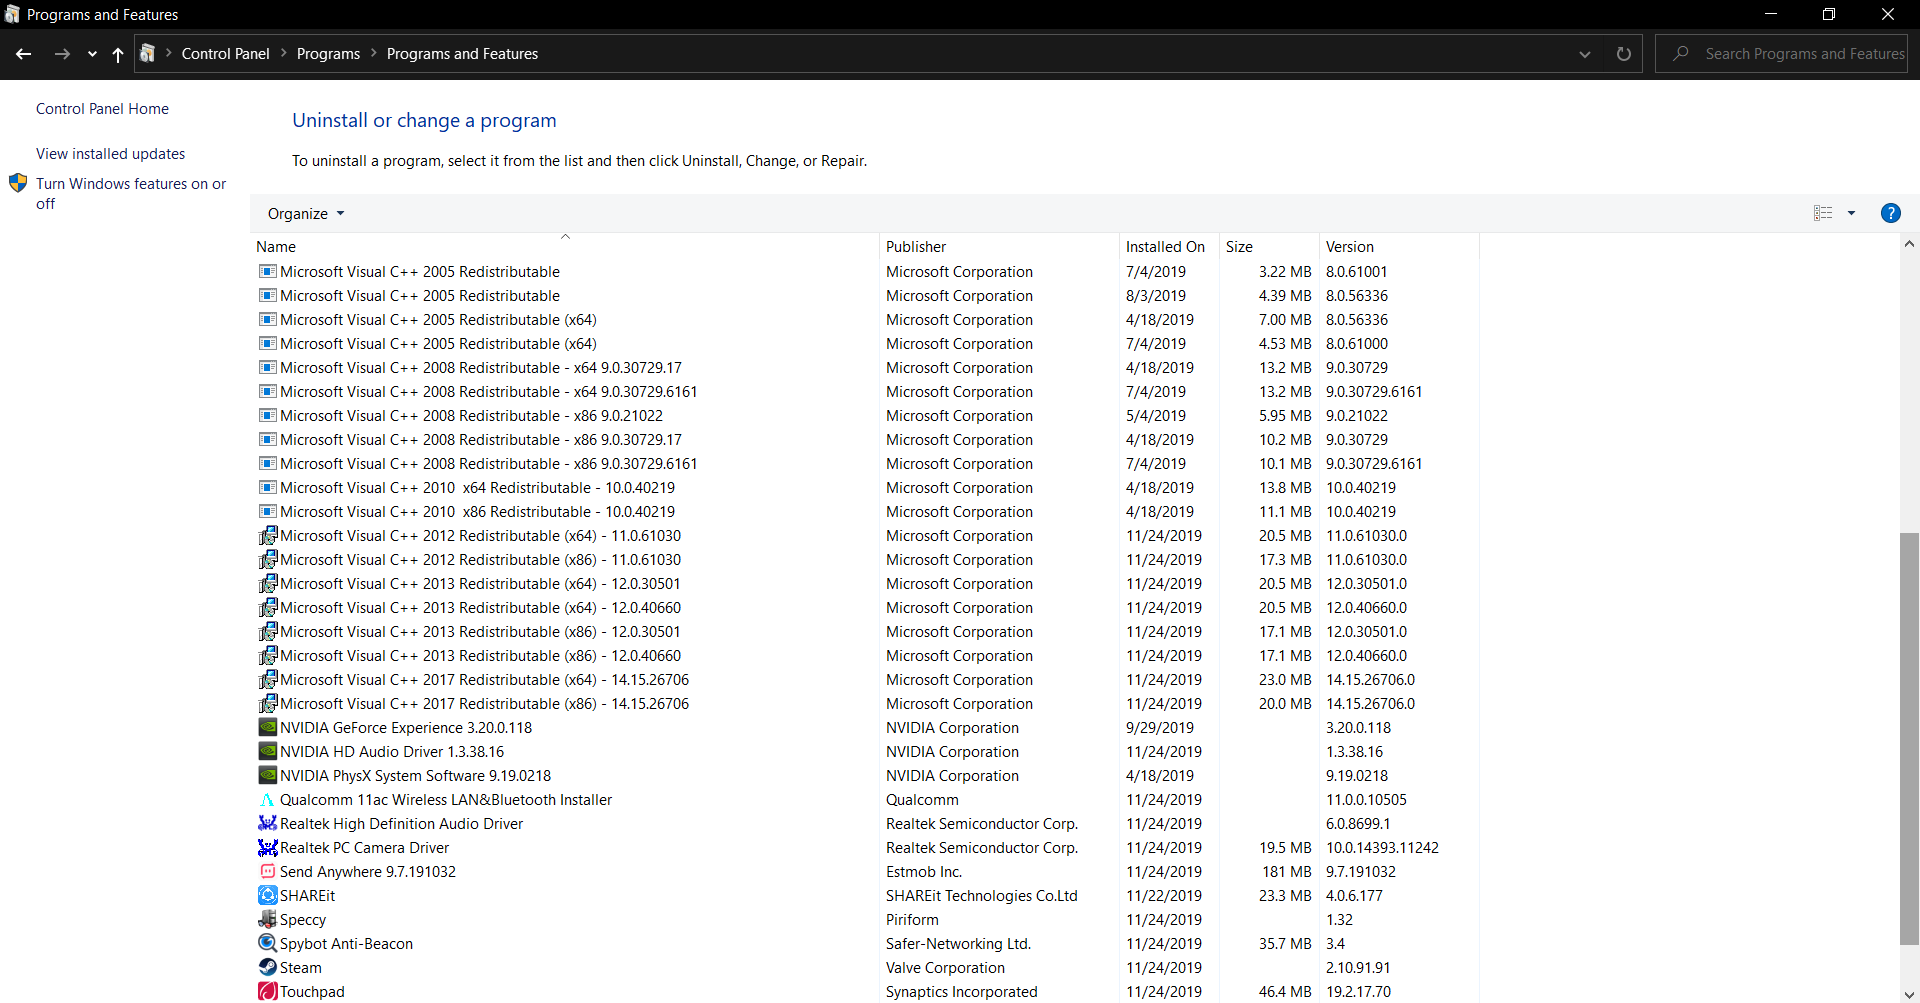Open the change view dropdown arrow
The image size is (1920, 1003).
pyautogui.click(x=1852, y=213)
